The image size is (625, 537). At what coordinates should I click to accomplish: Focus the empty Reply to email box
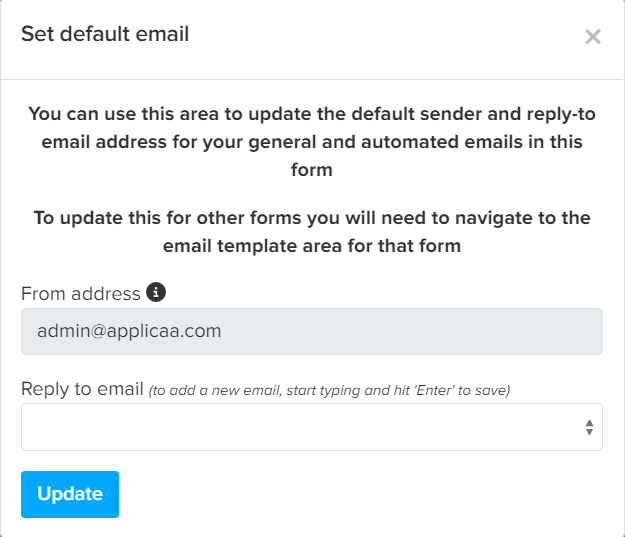tap(312, 427)
